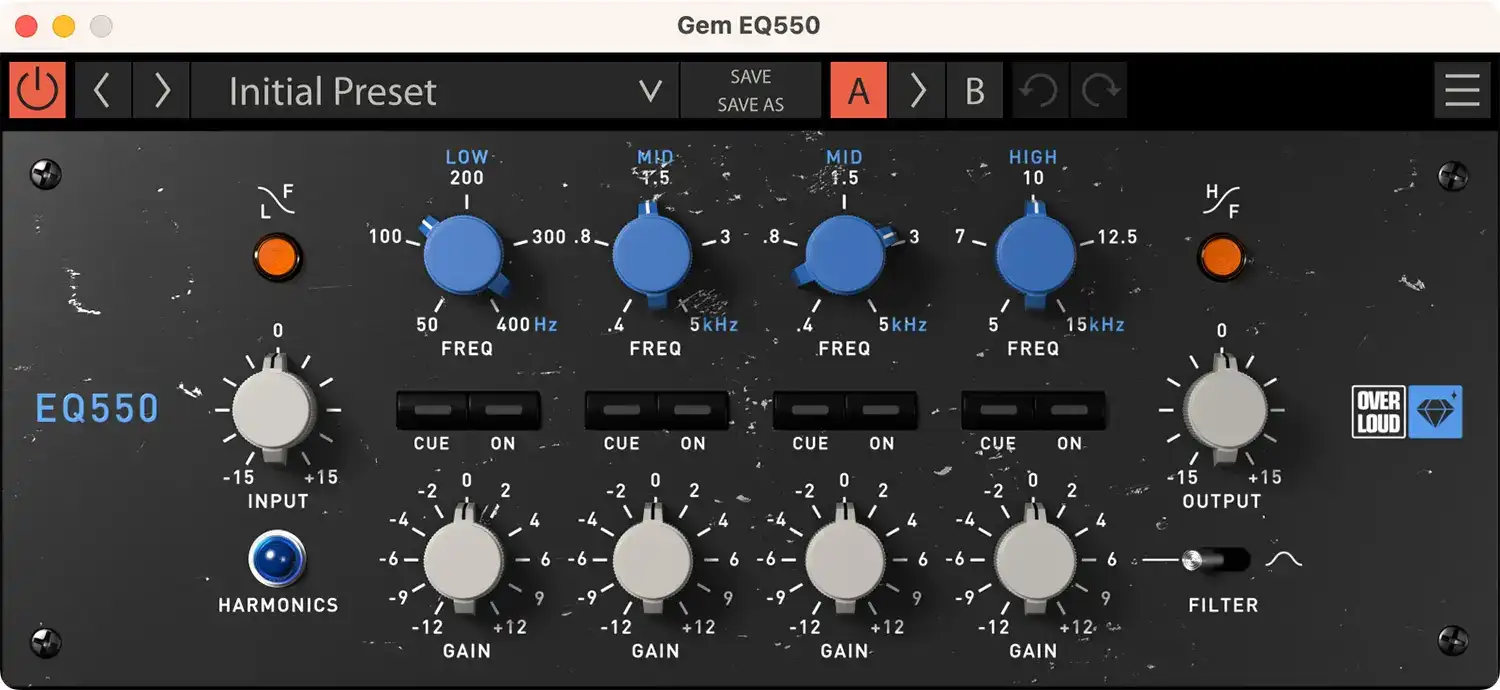Viewport: 1500px width, 690px height.
Task: Enable CUE on the HIGH band
Action: (x=997, y=410)
